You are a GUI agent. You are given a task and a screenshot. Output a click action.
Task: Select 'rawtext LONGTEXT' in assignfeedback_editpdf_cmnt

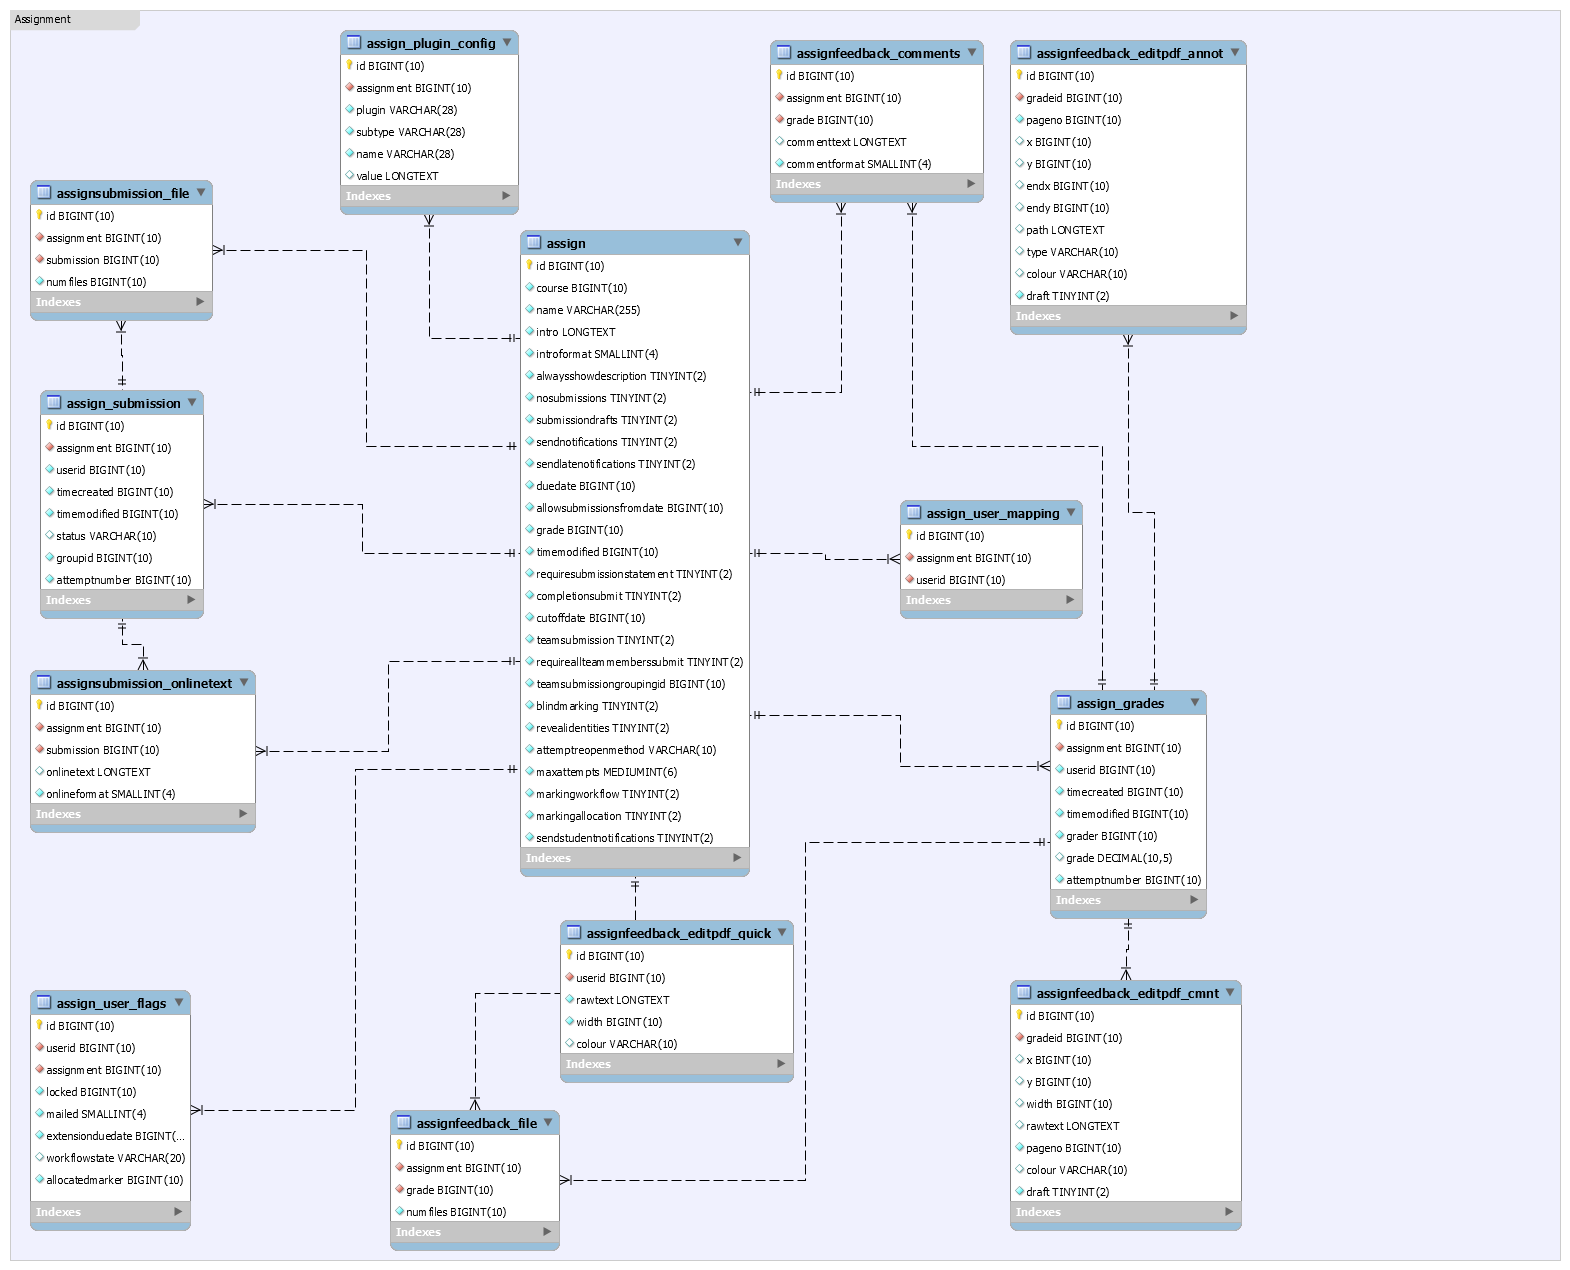[x=1126, y=1126]
